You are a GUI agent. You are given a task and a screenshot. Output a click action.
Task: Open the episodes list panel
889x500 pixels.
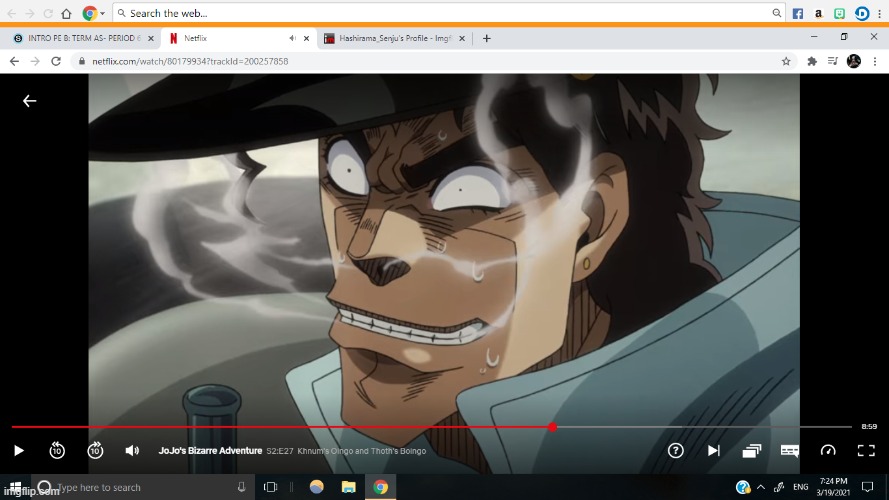tap(752, 450)
